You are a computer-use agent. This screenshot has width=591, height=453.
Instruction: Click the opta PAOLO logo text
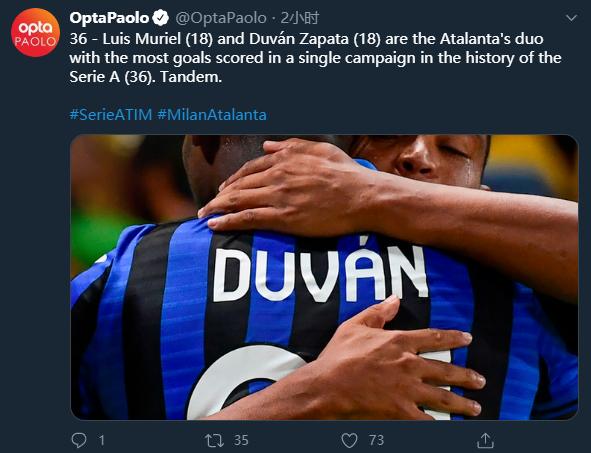[x=35, y=33]
